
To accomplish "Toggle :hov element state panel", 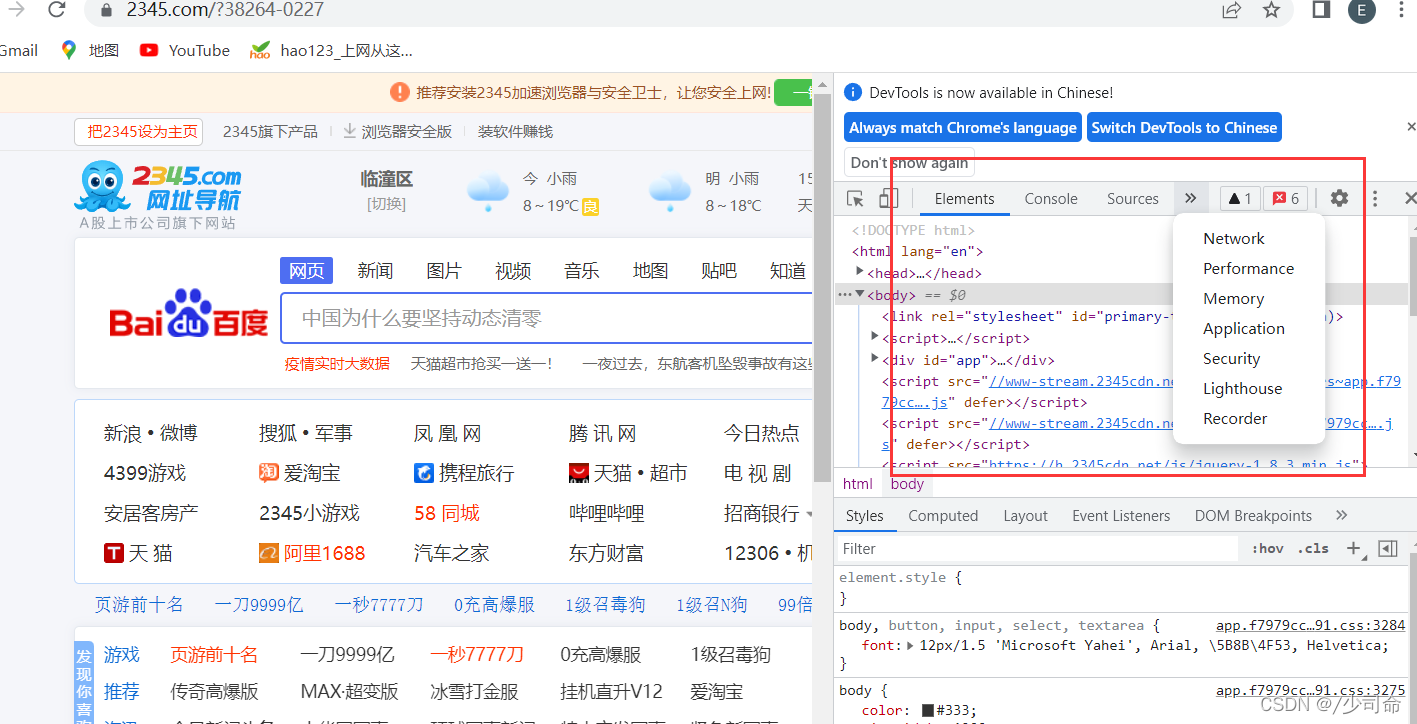I will (x=1268, y=548).
